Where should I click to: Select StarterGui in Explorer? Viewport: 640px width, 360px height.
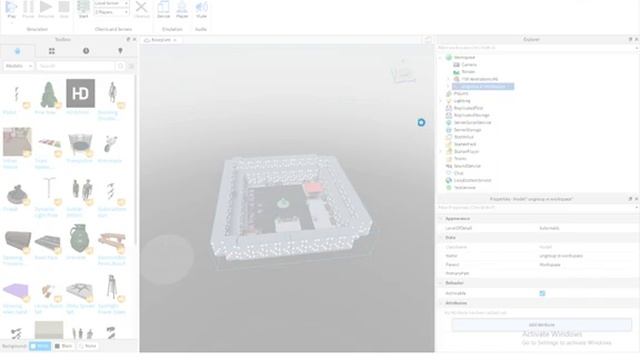click(x=464, y=137)
